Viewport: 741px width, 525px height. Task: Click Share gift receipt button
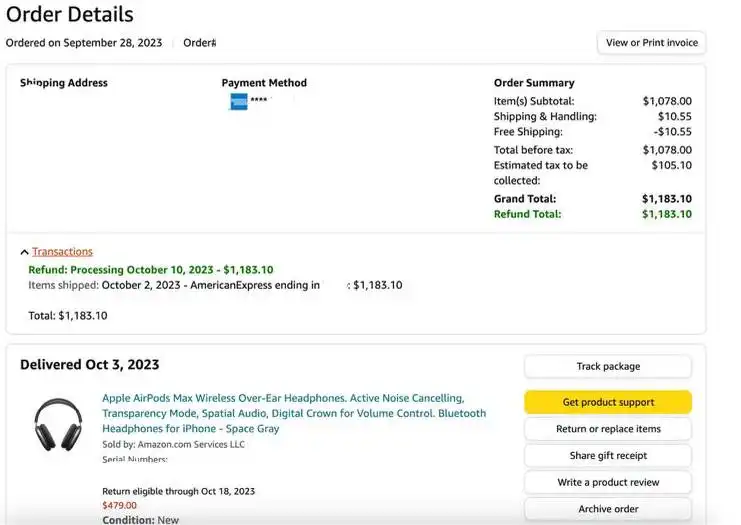point(608,456)
